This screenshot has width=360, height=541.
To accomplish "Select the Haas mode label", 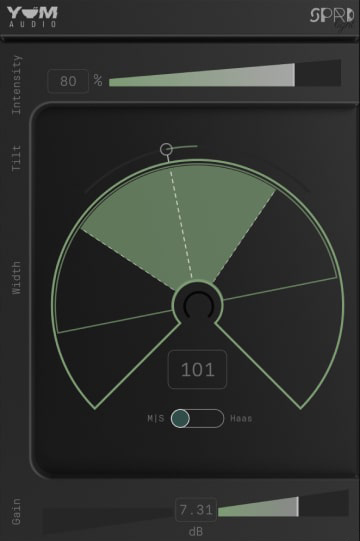I will [x=241, y=419].
